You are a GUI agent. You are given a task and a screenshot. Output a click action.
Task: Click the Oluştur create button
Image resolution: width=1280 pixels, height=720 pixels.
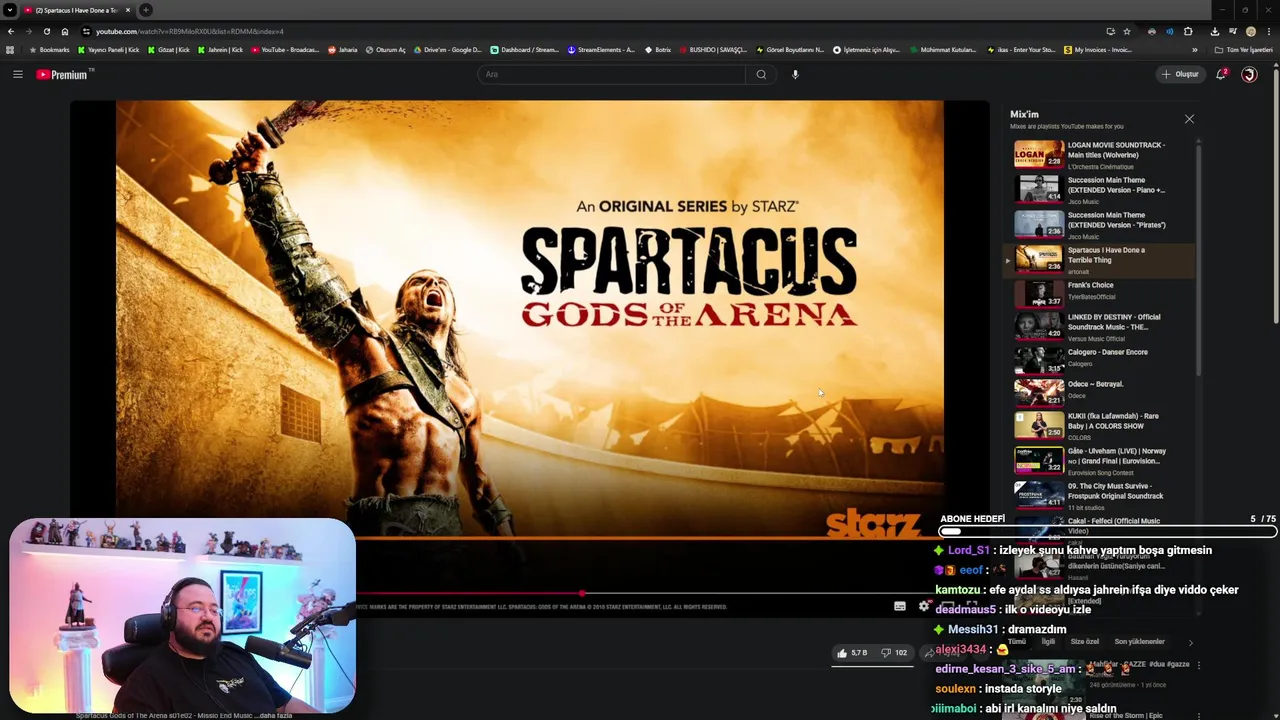1180,74
